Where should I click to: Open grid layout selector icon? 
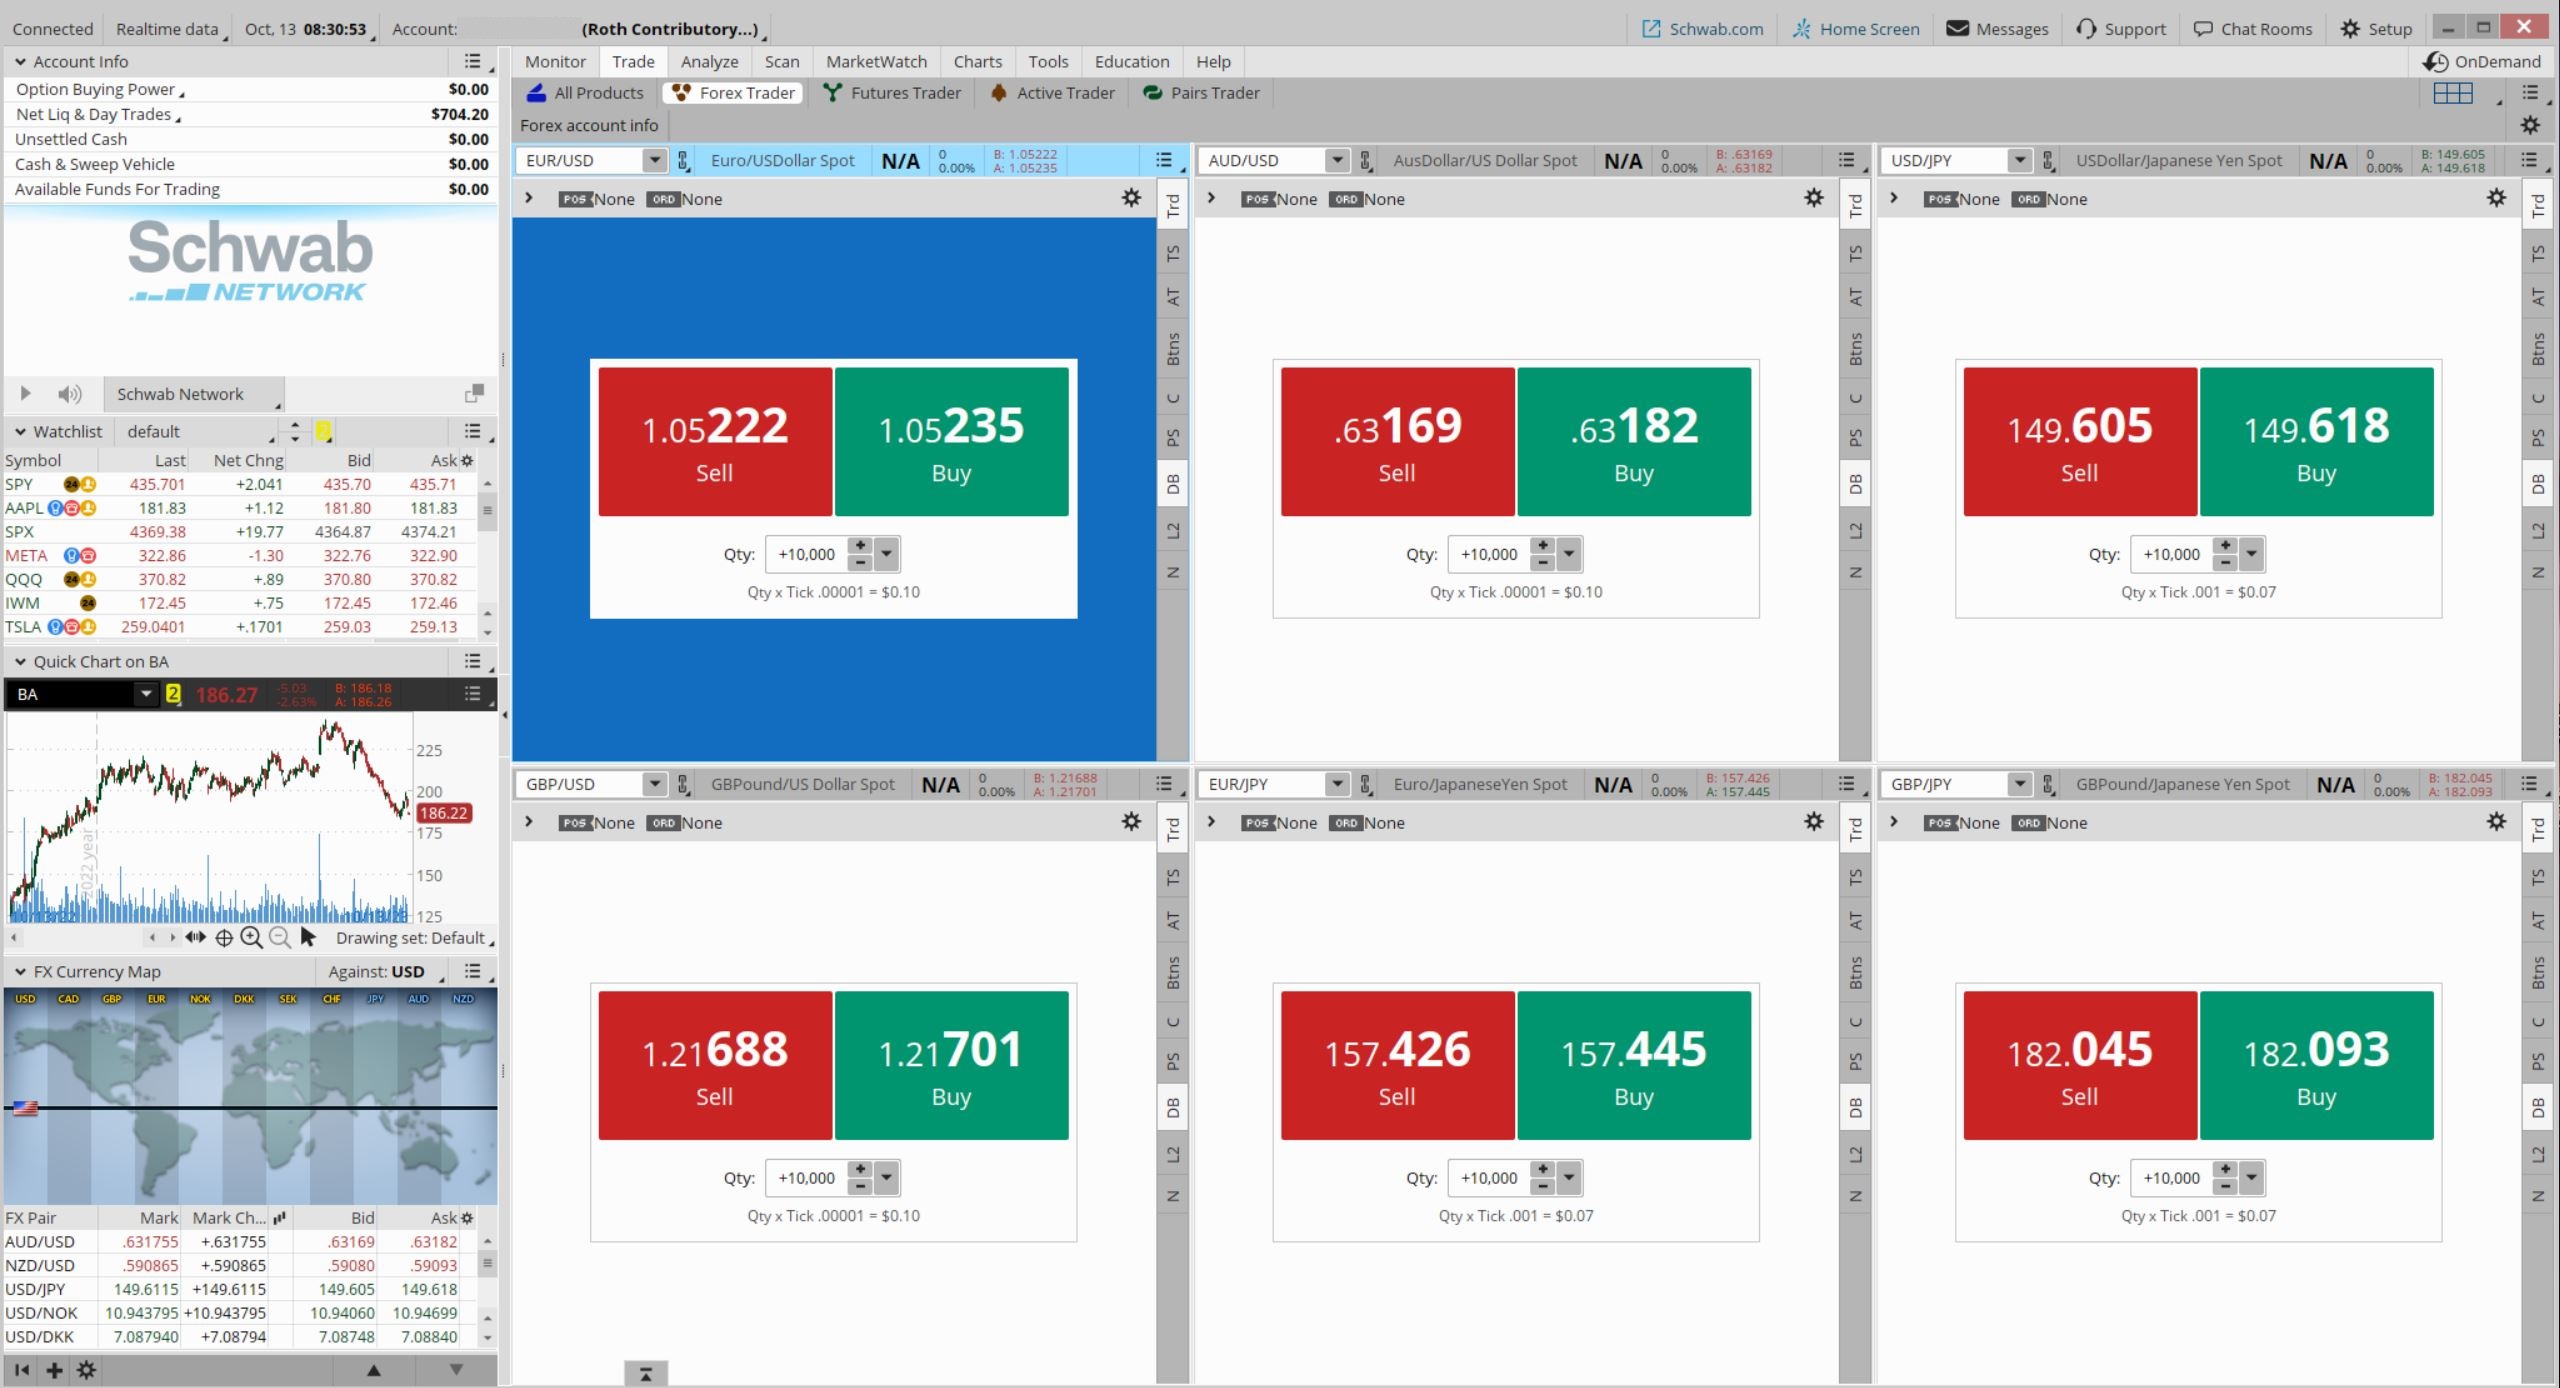[2453, 93]
